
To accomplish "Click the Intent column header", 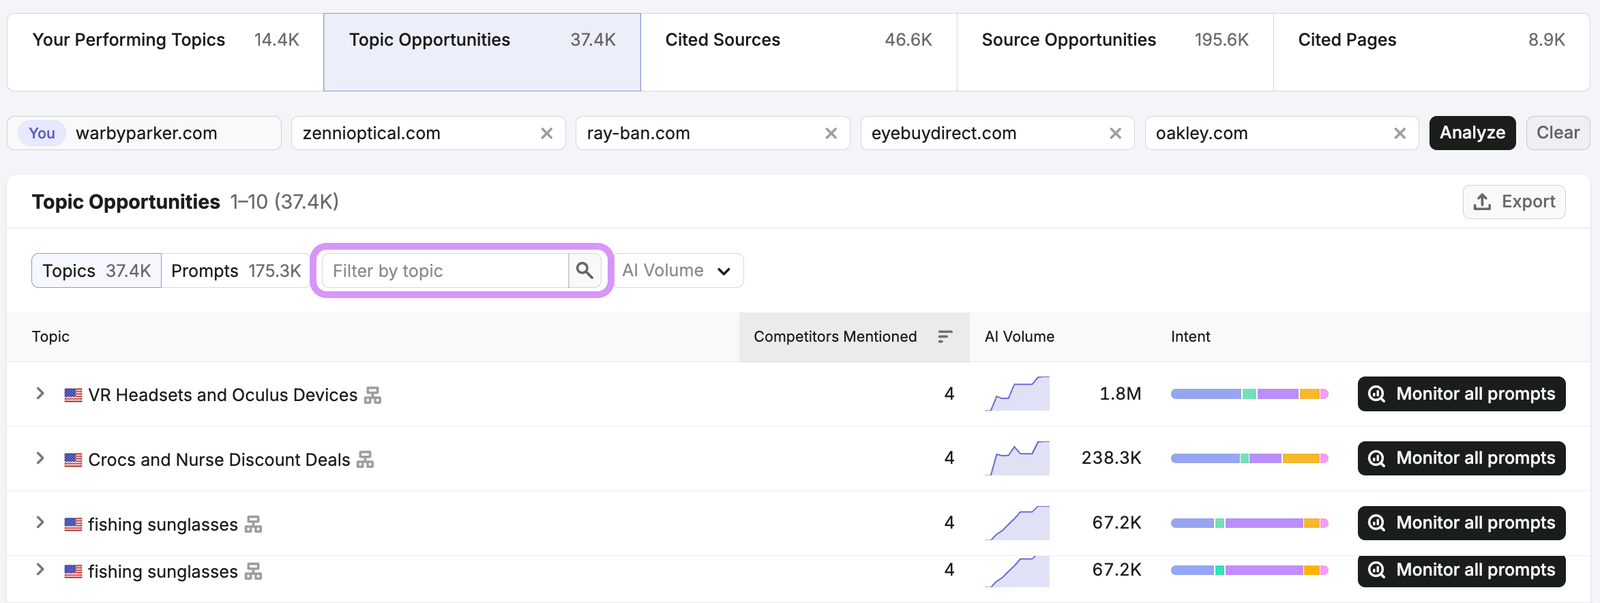I will [x=1190, y=337].
